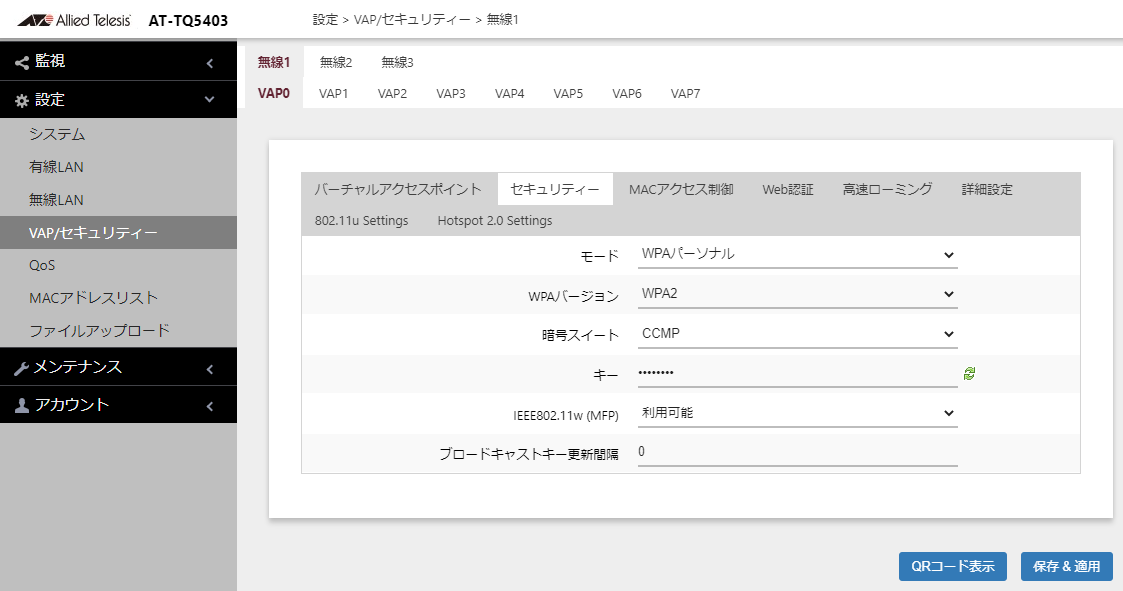Open the モード dropdown

point(797,254)
